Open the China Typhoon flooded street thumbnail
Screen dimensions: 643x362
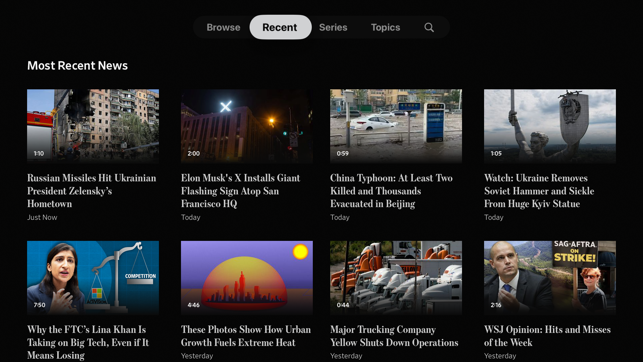pyautogui.click(x=396, y=126)
